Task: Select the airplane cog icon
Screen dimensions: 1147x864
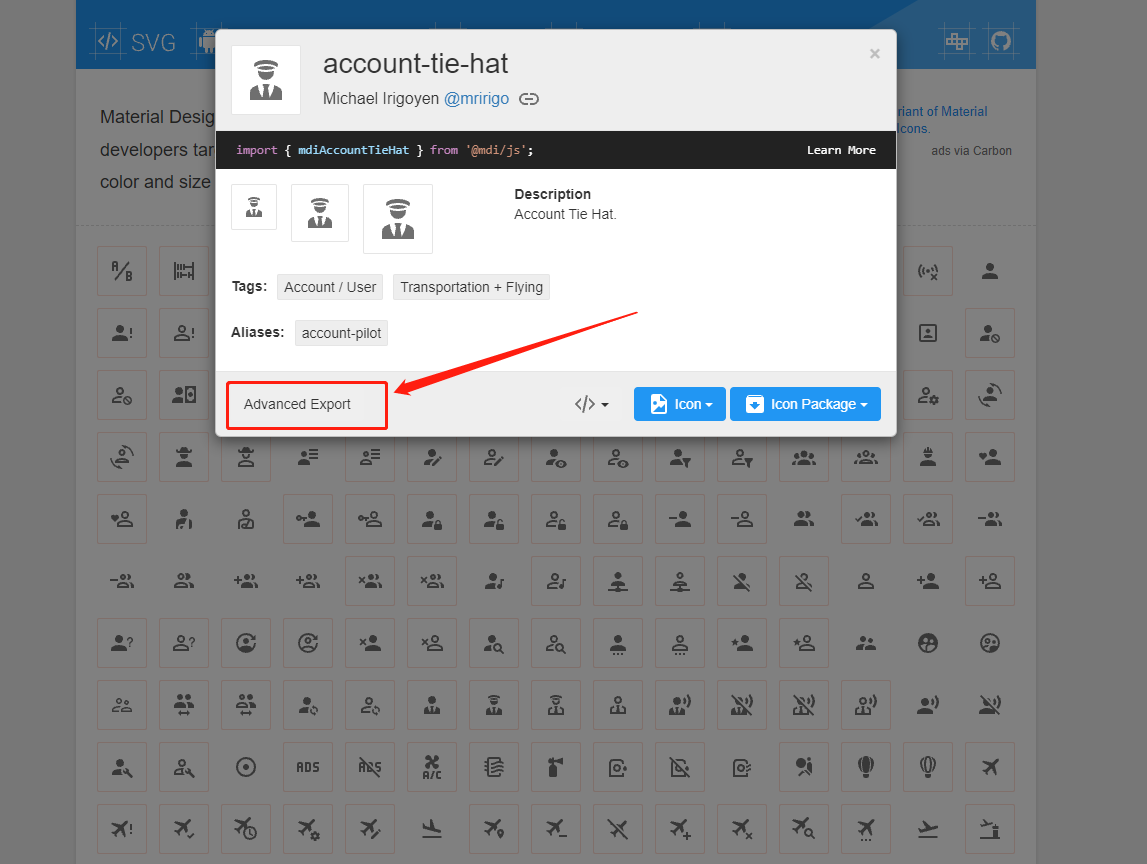Action: pos(308,829)
